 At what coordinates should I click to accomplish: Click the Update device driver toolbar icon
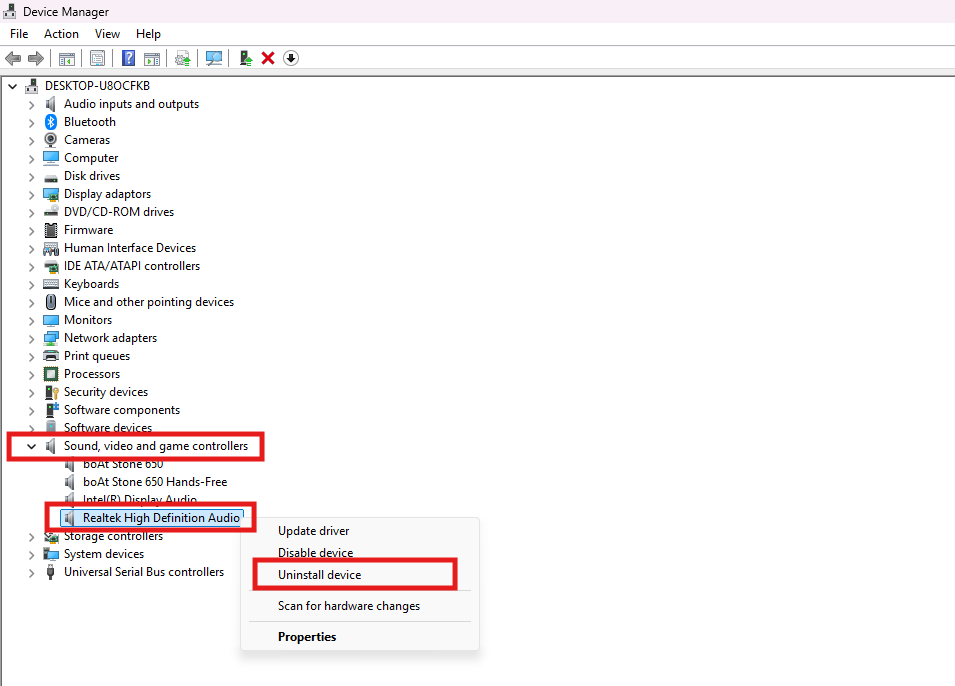183,58
